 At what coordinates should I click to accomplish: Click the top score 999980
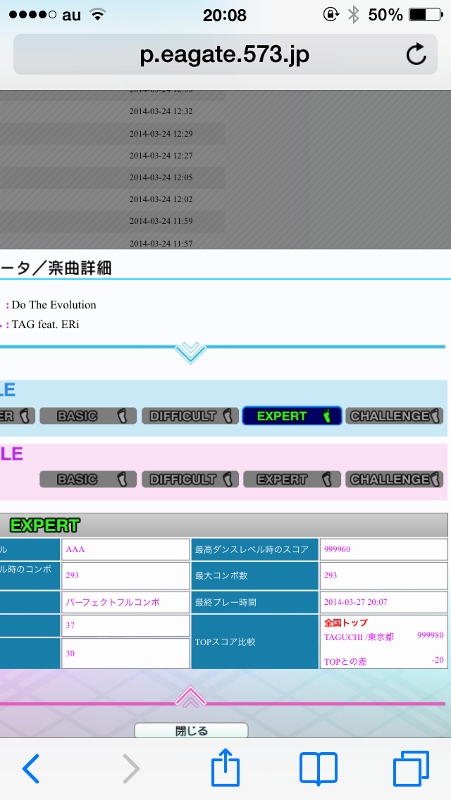(x=430, y=634)
